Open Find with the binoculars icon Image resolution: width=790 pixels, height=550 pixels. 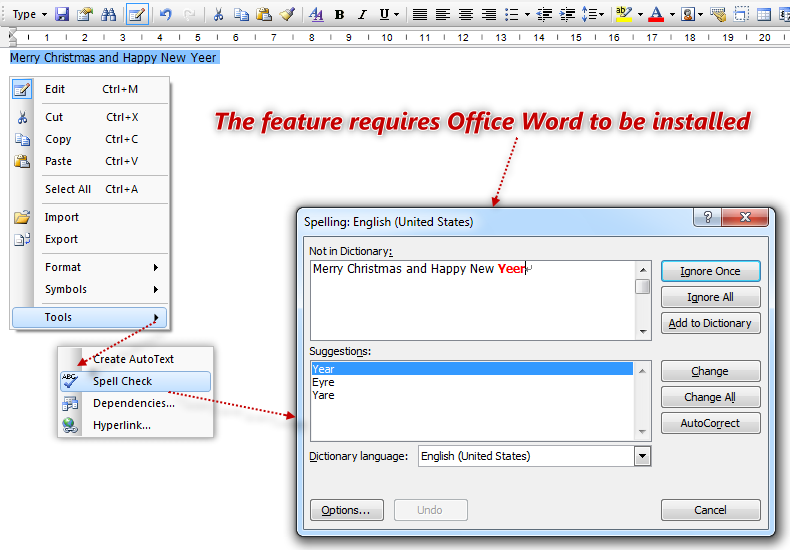108,14
